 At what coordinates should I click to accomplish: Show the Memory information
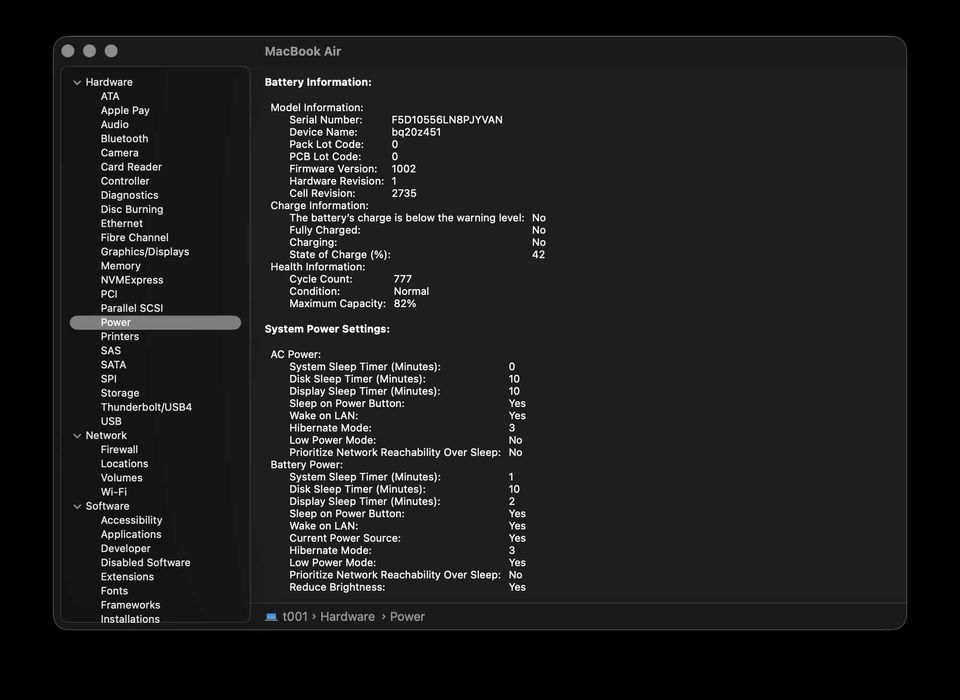121,266
